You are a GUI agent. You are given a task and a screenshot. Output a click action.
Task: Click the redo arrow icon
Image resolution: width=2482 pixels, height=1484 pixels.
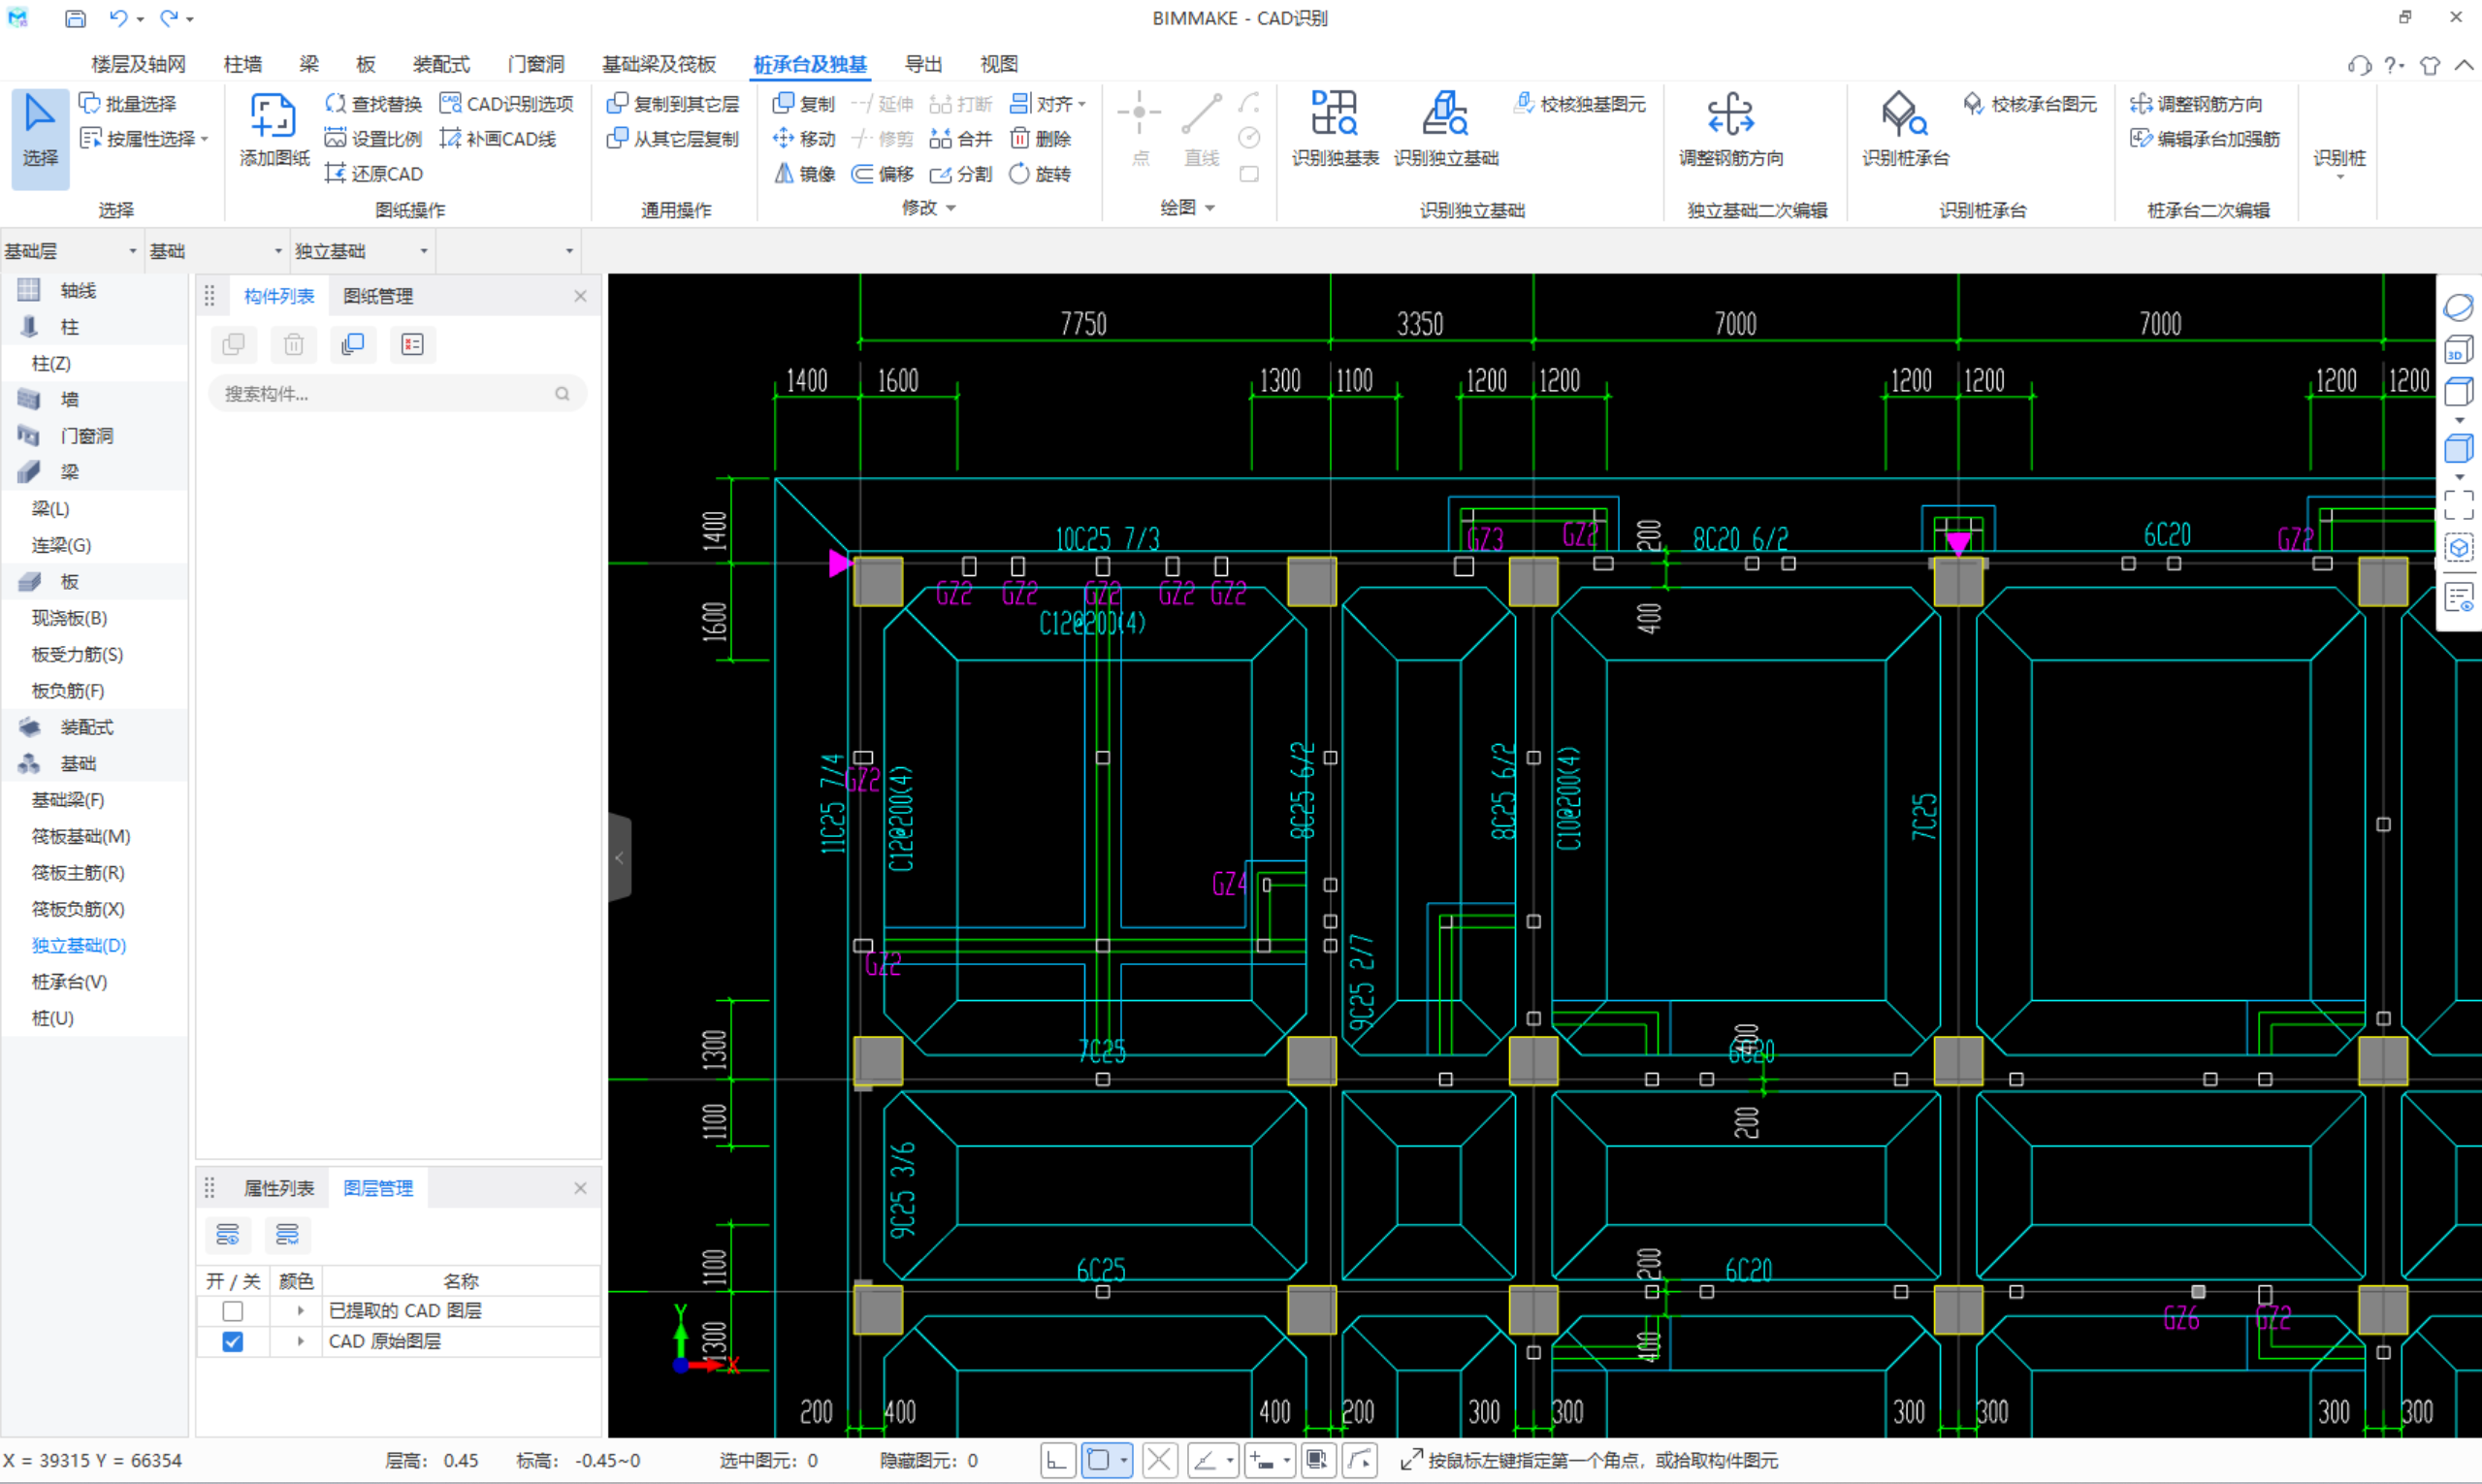tap(169, 18)
